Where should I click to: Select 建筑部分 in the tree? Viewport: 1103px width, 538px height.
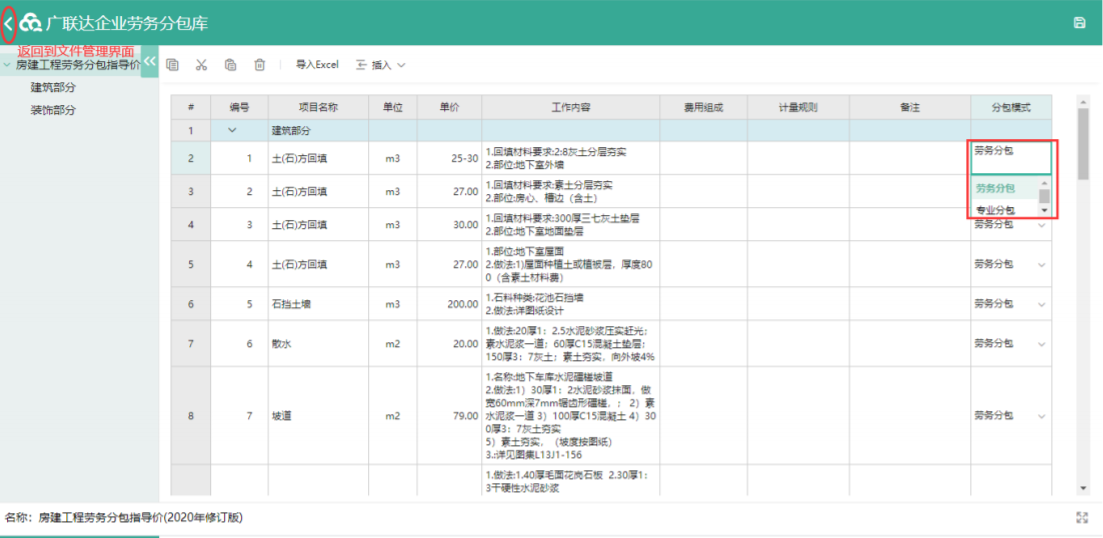point(53,88)
